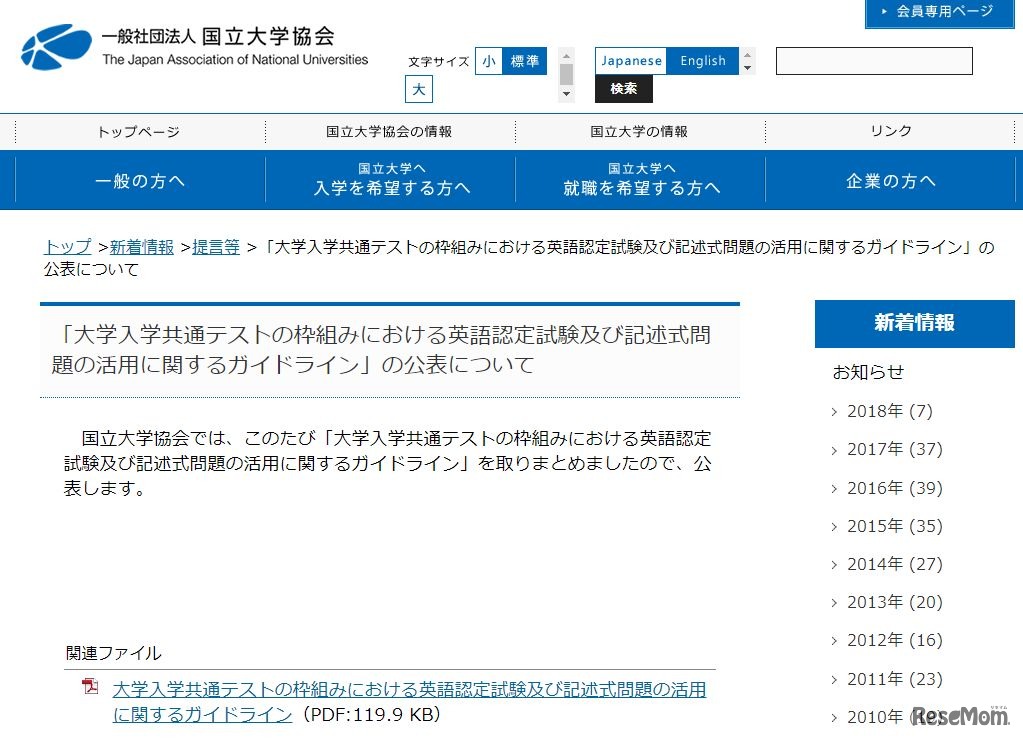
Task: Open 国立大学協会の情報 menu
Action: 389,132
